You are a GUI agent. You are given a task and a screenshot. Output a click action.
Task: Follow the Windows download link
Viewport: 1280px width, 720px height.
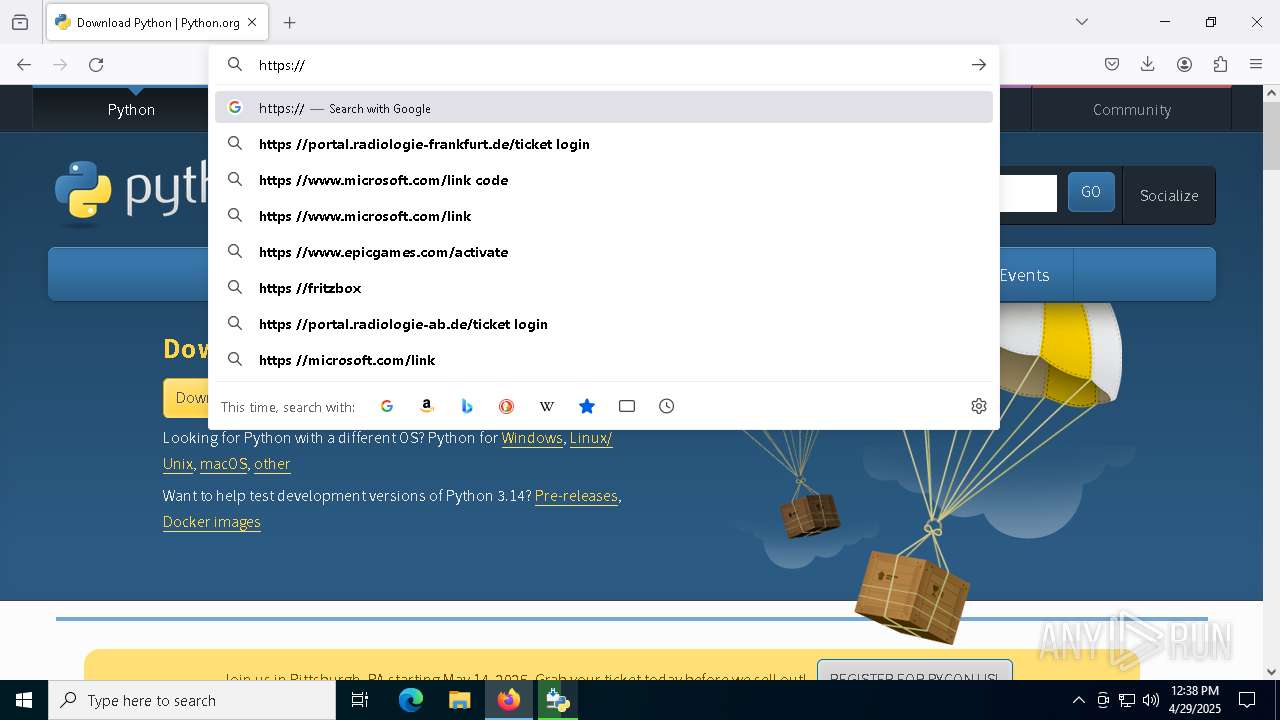click(x=532, y=438)
